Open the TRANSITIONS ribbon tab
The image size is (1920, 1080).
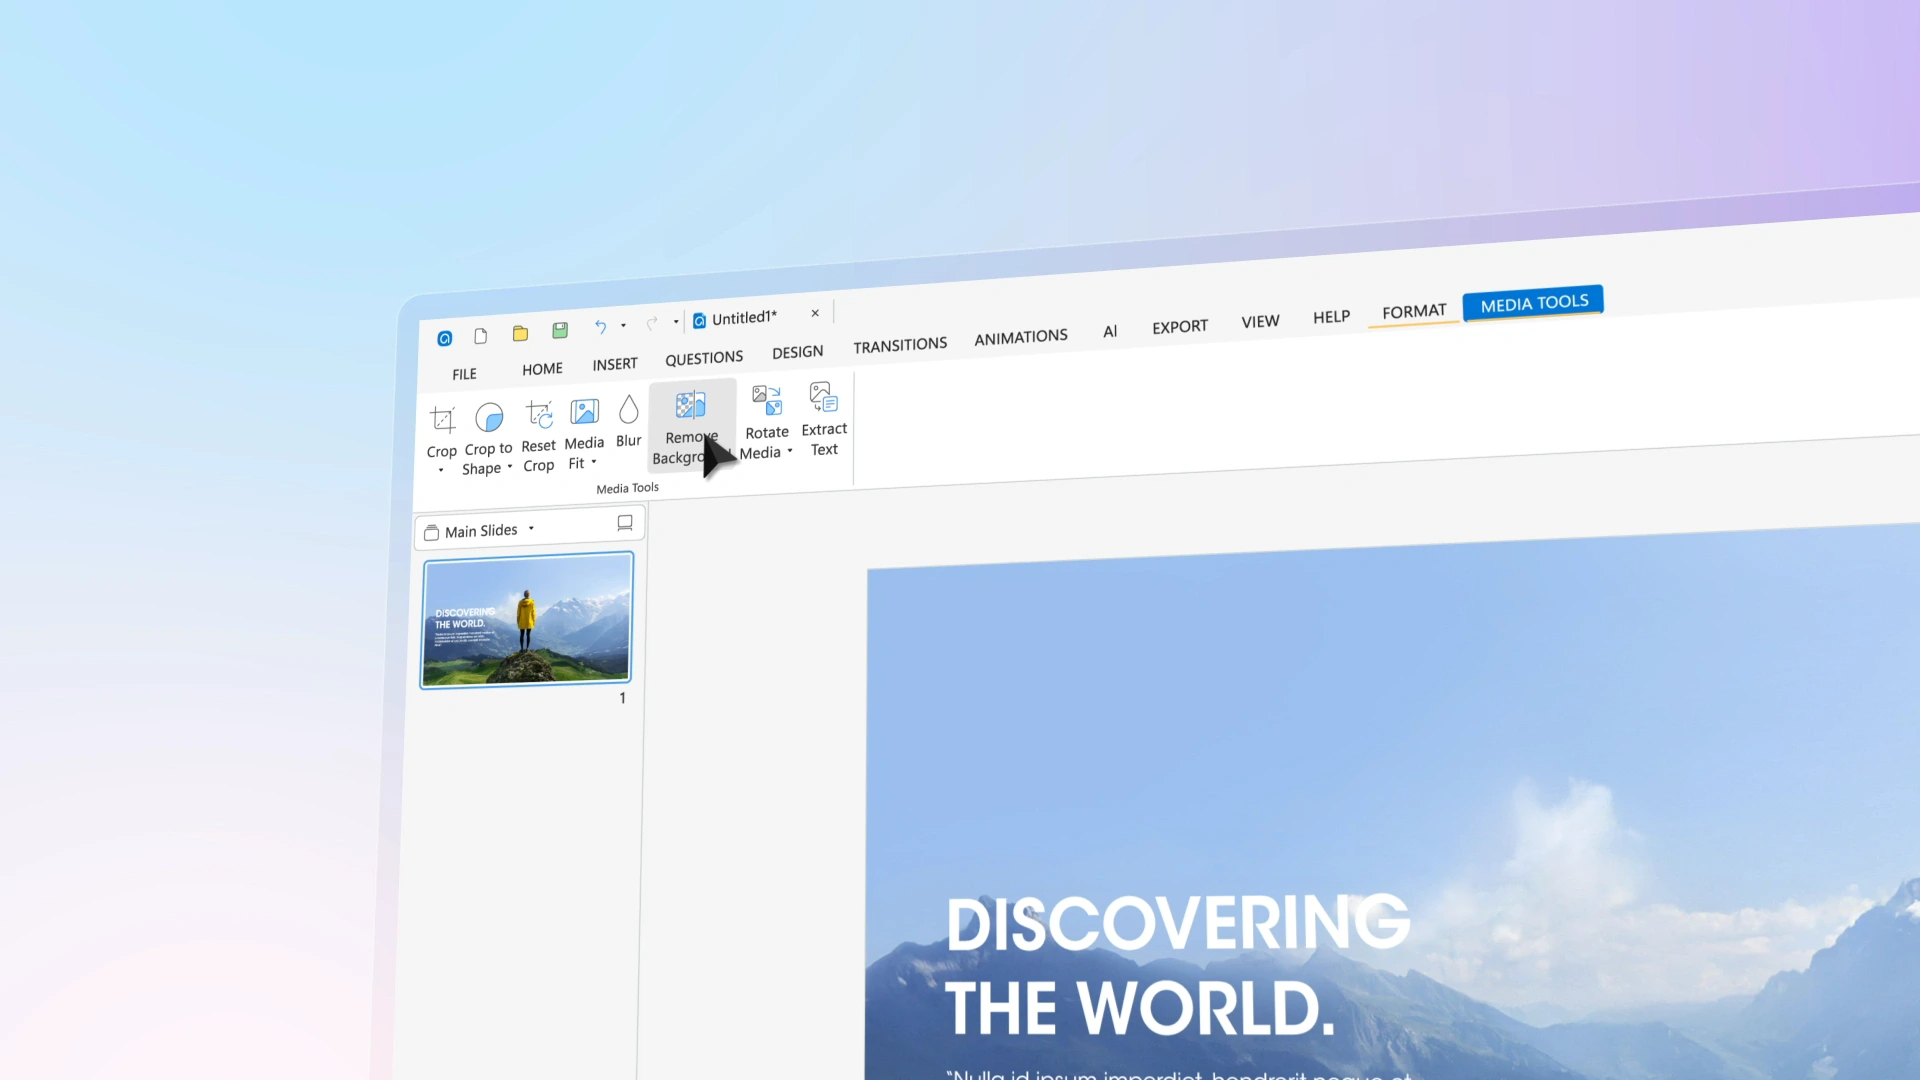click(900, 345)
